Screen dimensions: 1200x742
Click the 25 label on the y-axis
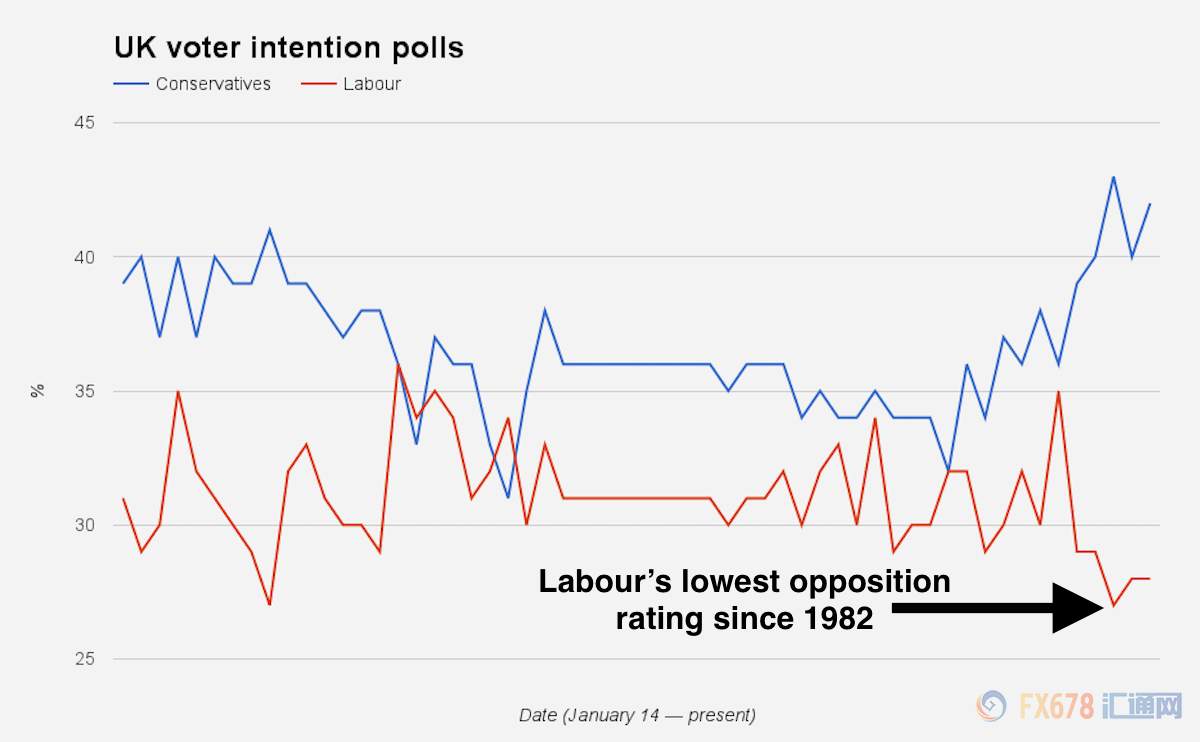click(x=83, y=659)
